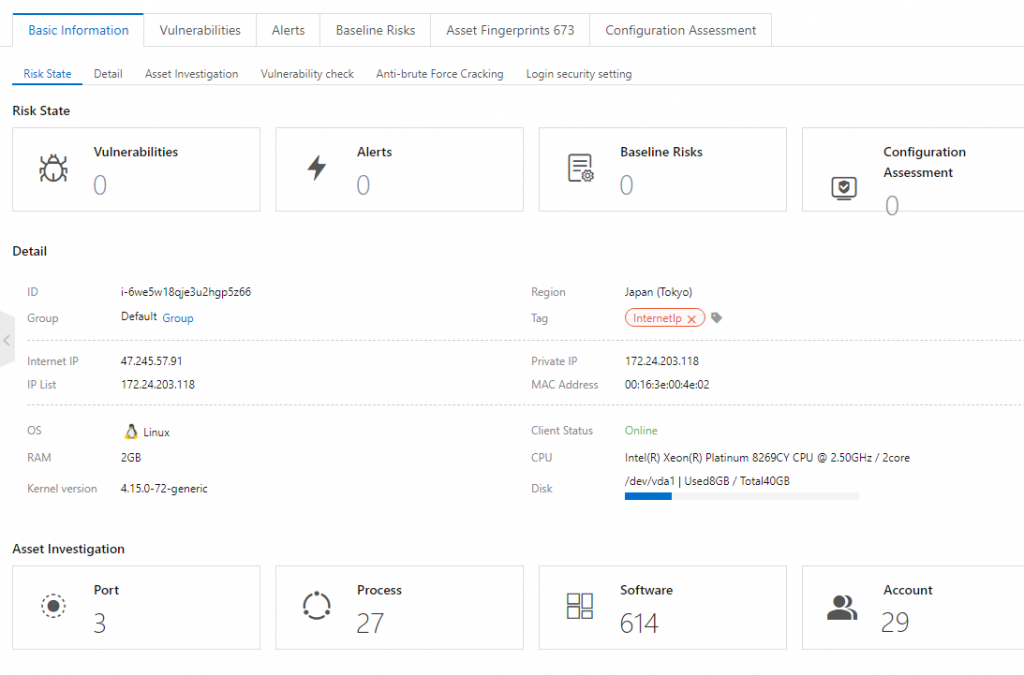Viewport: 1024px width, 675px height.
Task: Click the Disk usage progress bar
Action: pyautogui.click(x=740, y=496)
